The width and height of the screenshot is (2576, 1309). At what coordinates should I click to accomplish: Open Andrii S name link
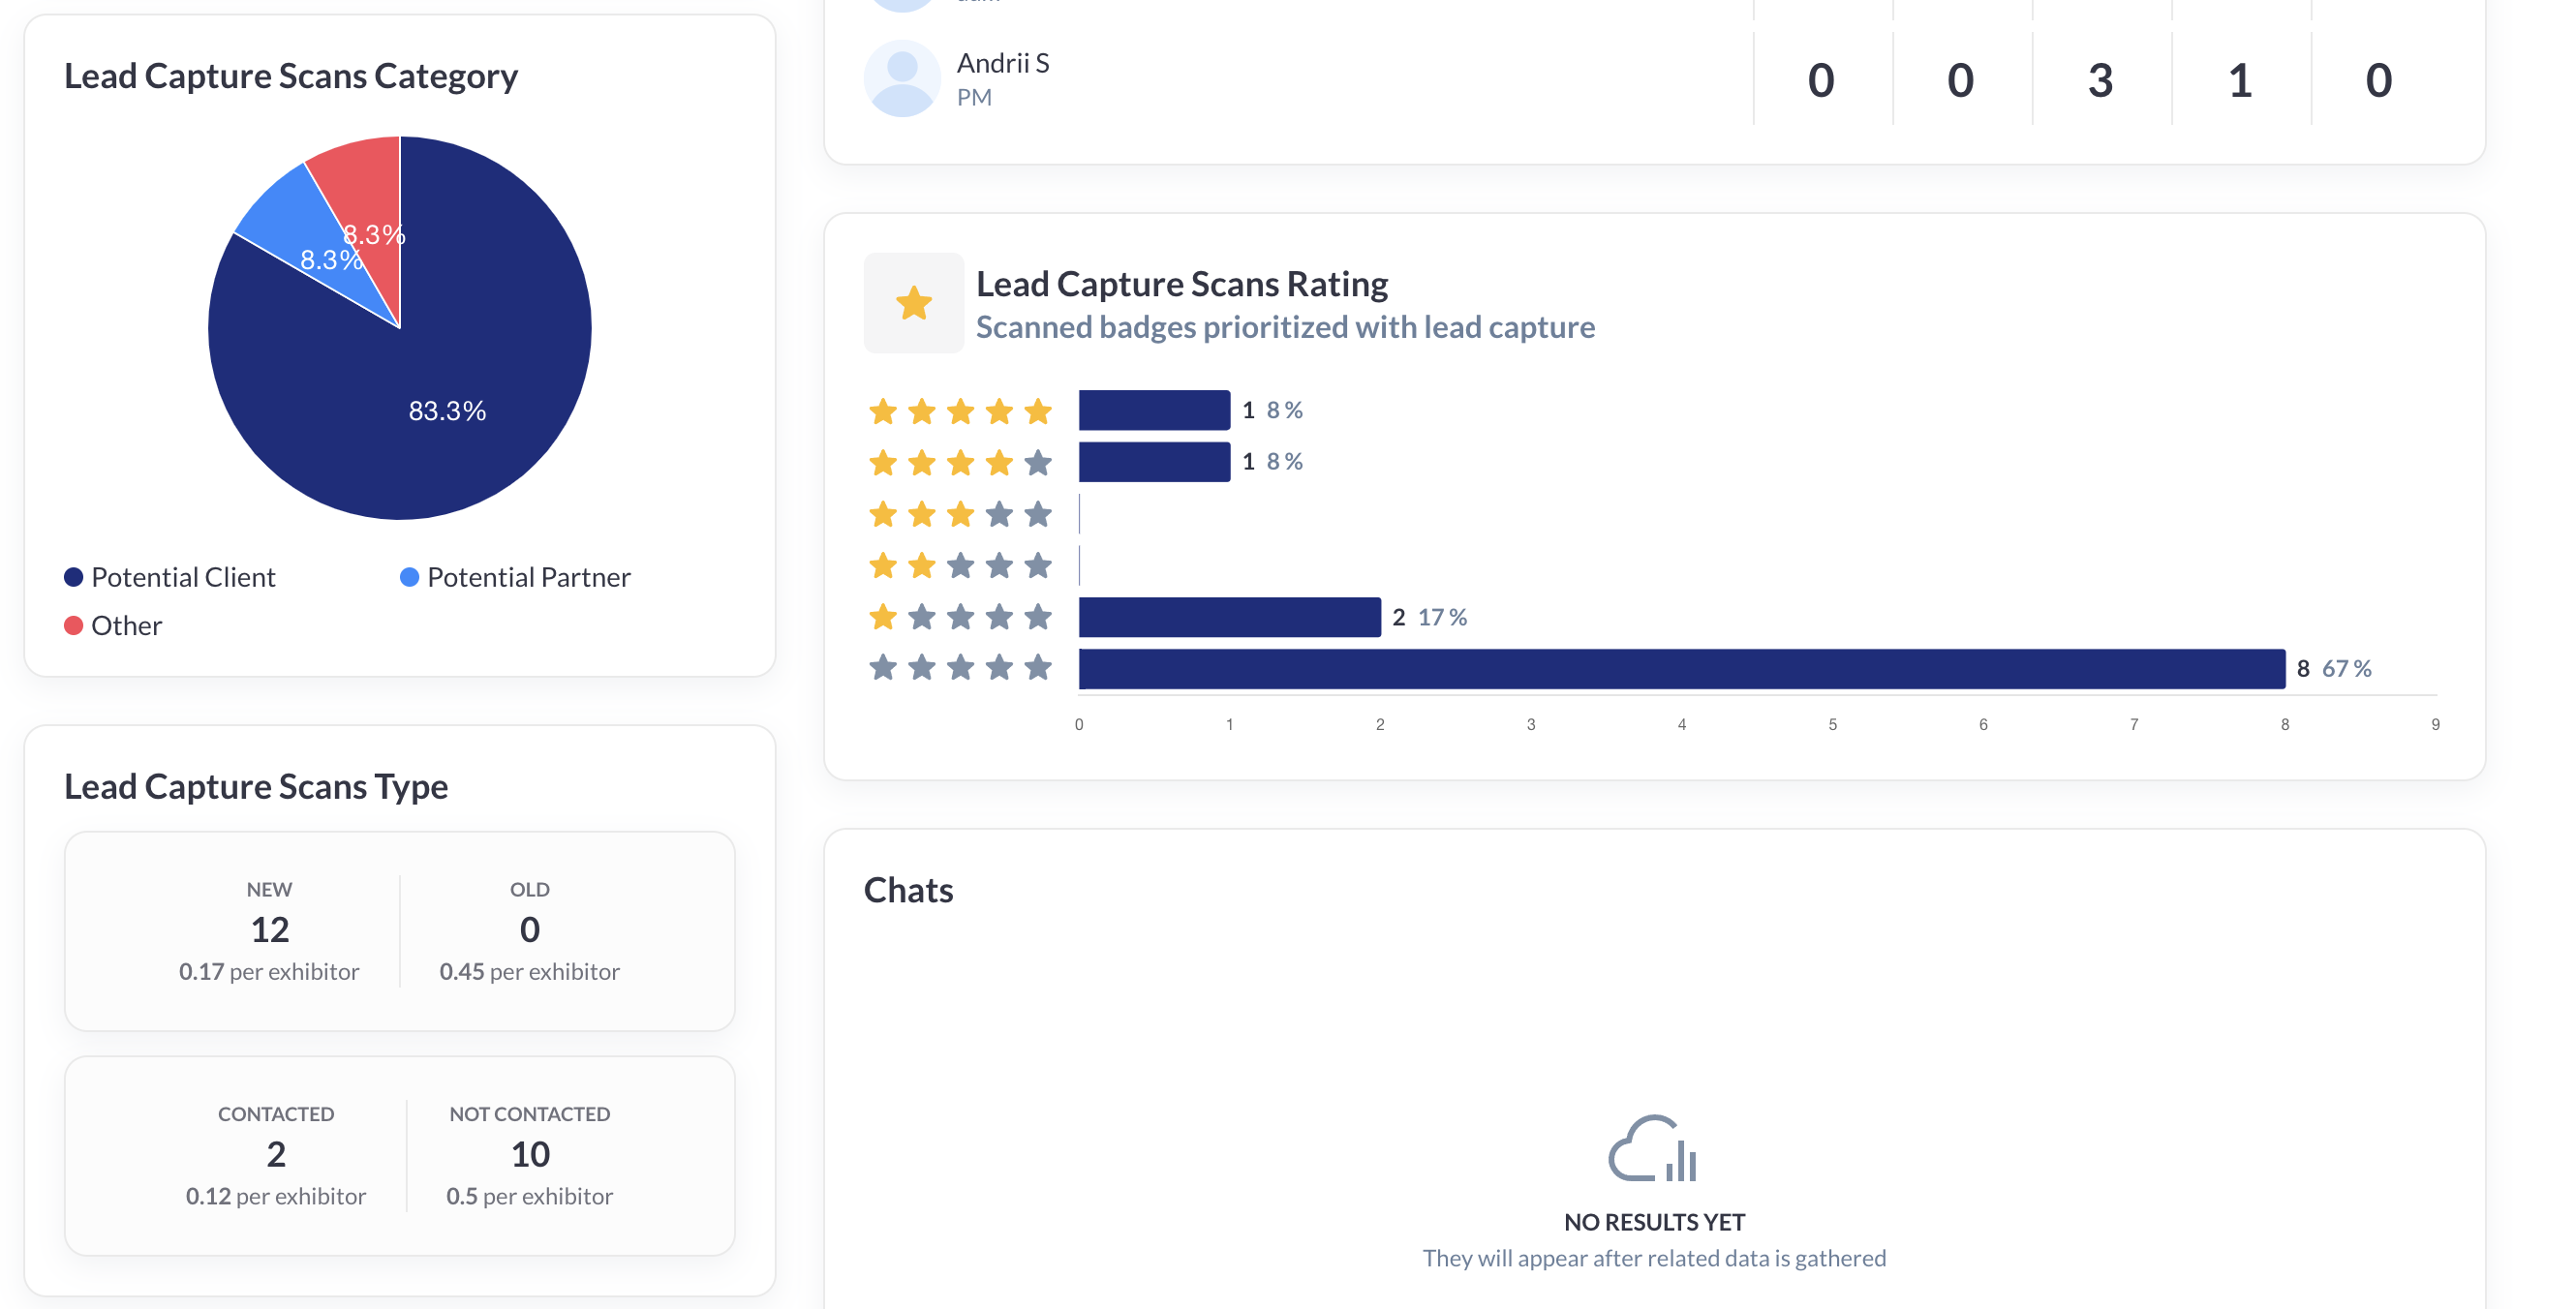1003,64
